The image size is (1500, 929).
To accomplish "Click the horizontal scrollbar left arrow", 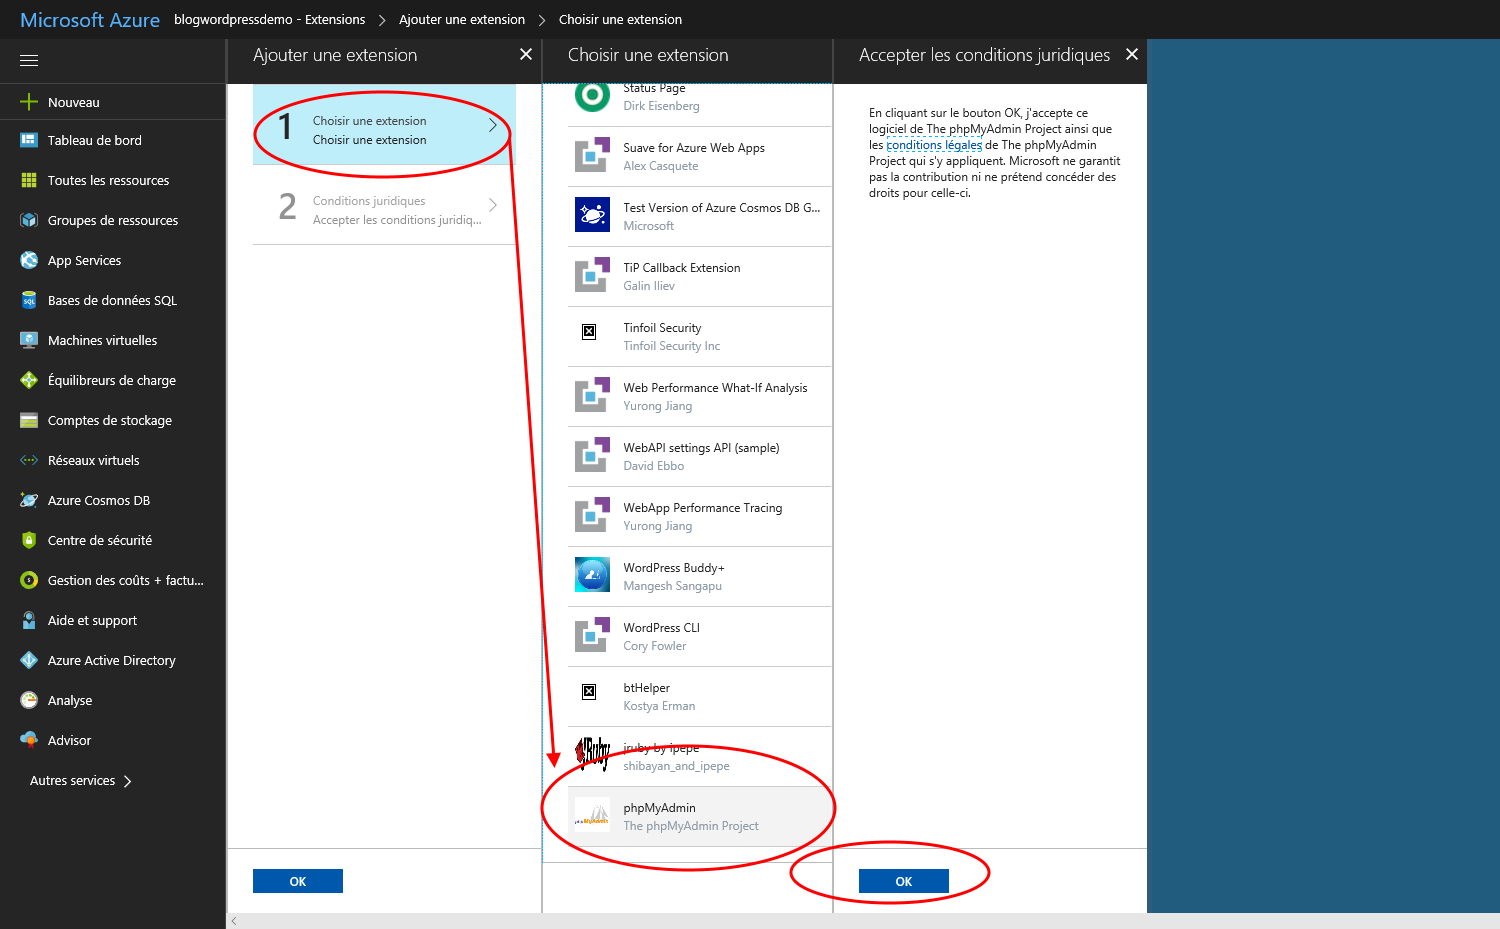I will point(234,921).
